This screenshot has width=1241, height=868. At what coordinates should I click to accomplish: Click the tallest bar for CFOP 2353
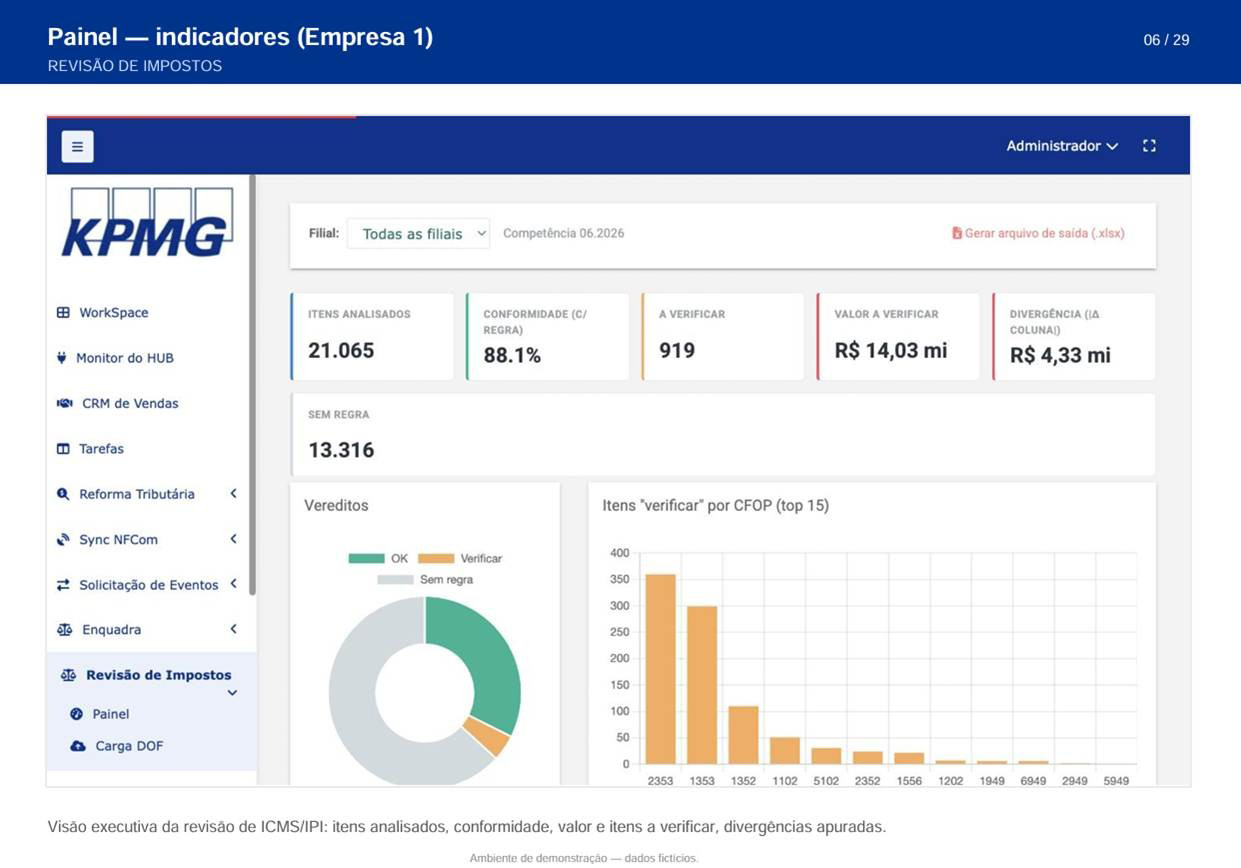pyautogui.click(x=660, y=669)
